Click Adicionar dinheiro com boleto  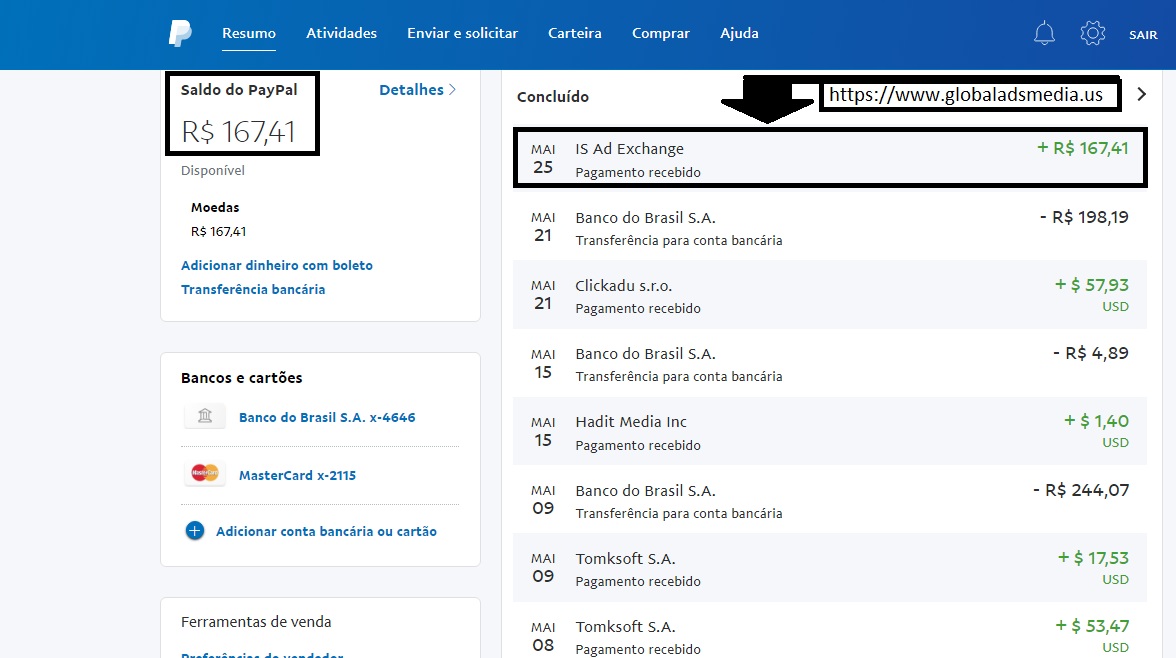coord(277,266)
